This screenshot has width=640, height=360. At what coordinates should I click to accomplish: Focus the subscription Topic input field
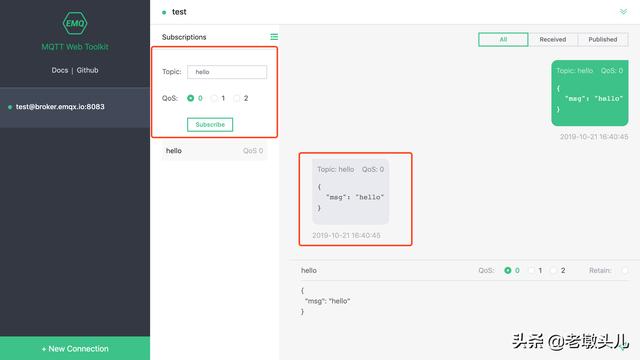[227, 72]
